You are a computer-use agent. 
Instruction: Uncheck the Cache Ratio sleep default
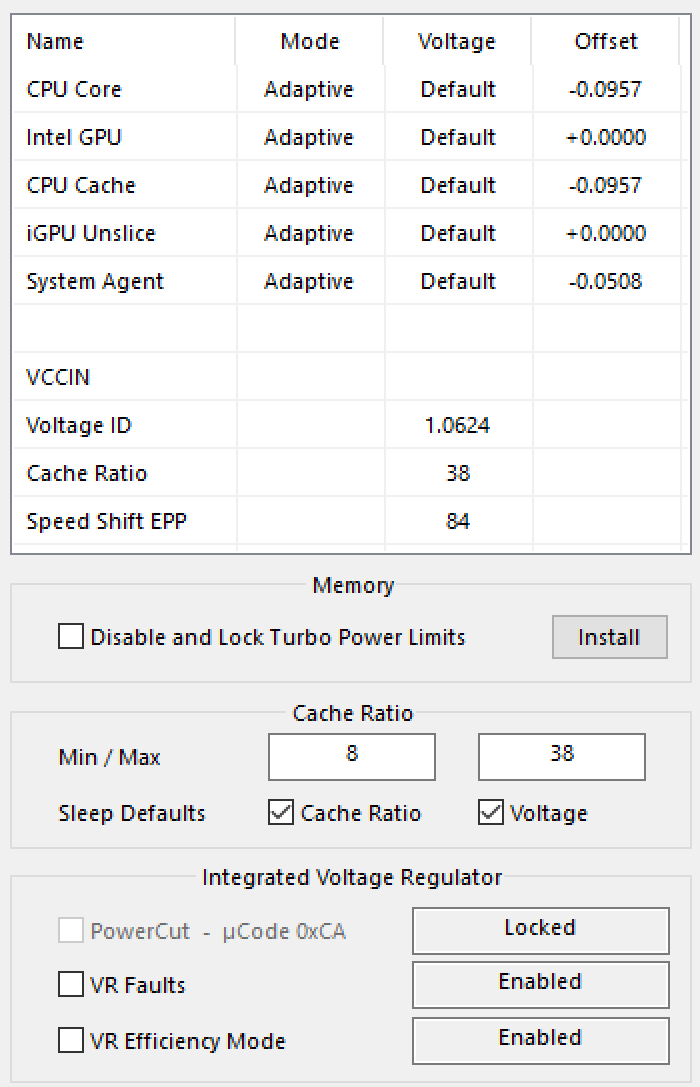tap(281, 813)
